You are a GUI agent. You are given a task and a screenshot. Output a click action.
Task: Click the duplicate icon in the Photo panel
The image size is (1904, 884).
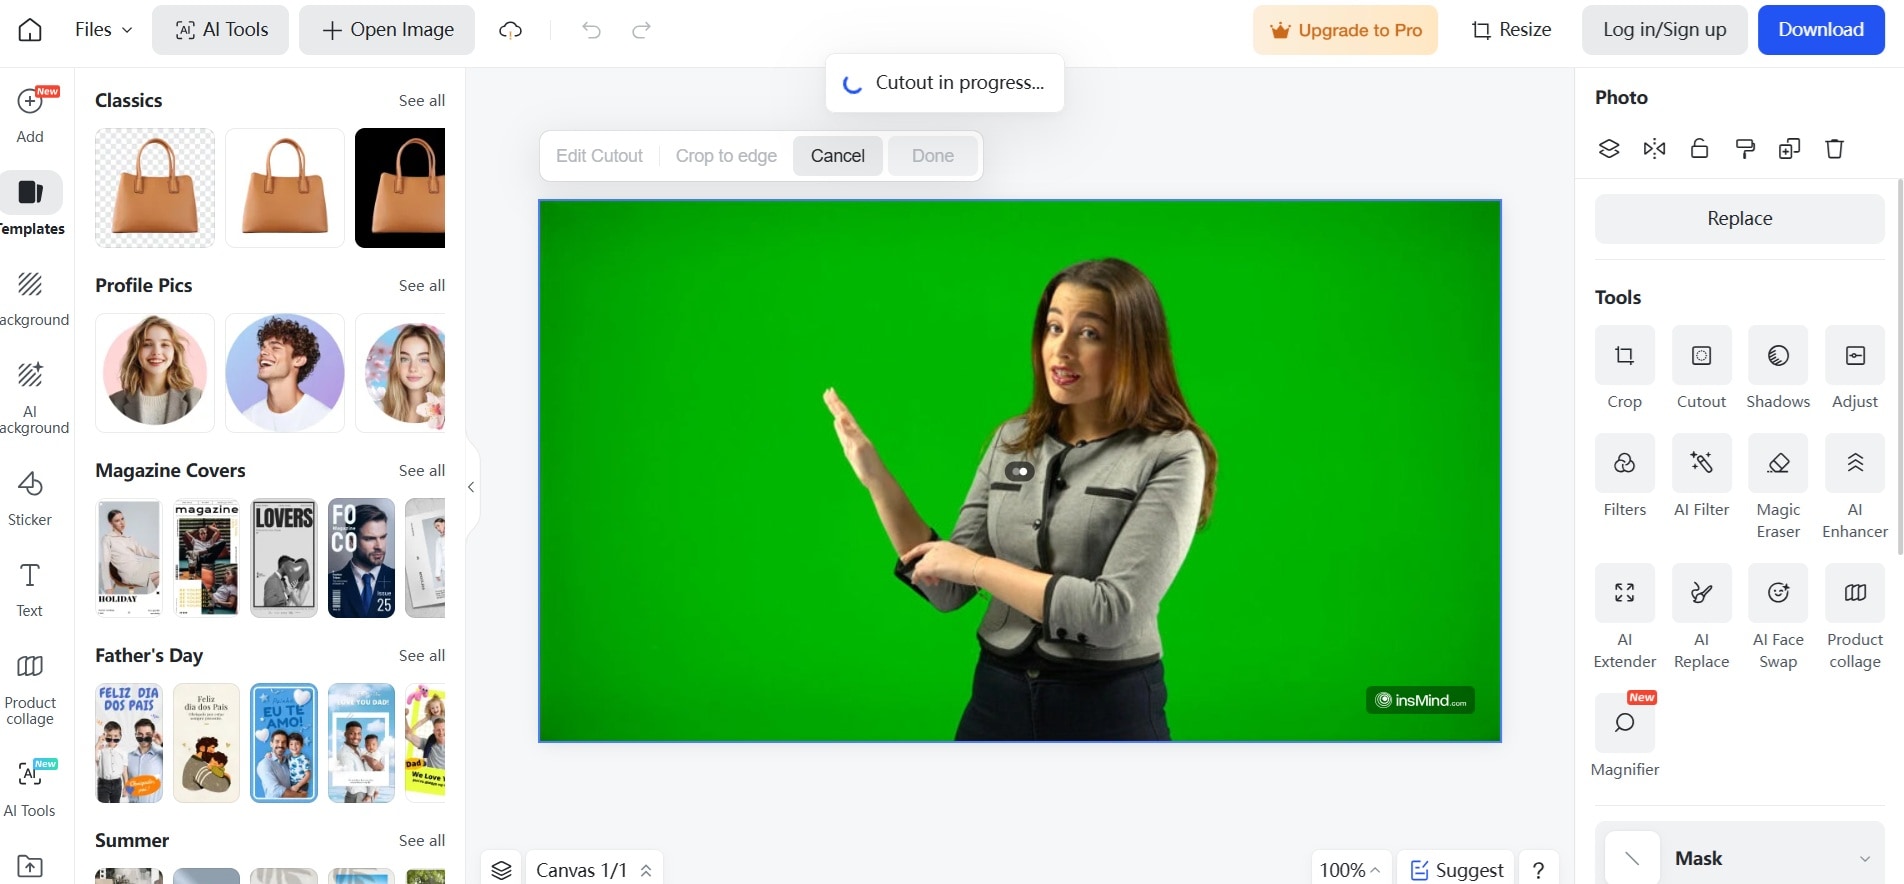pyautogui.click(x=1790, y=149)
